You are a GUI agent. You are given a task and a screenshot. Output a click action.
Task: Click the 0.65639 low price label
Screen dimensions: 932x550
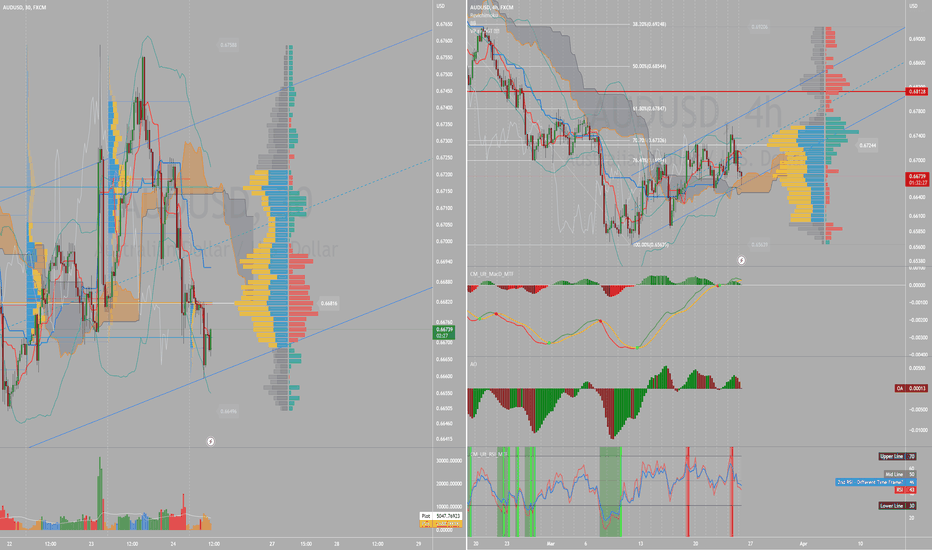click(x=759, y=244)
